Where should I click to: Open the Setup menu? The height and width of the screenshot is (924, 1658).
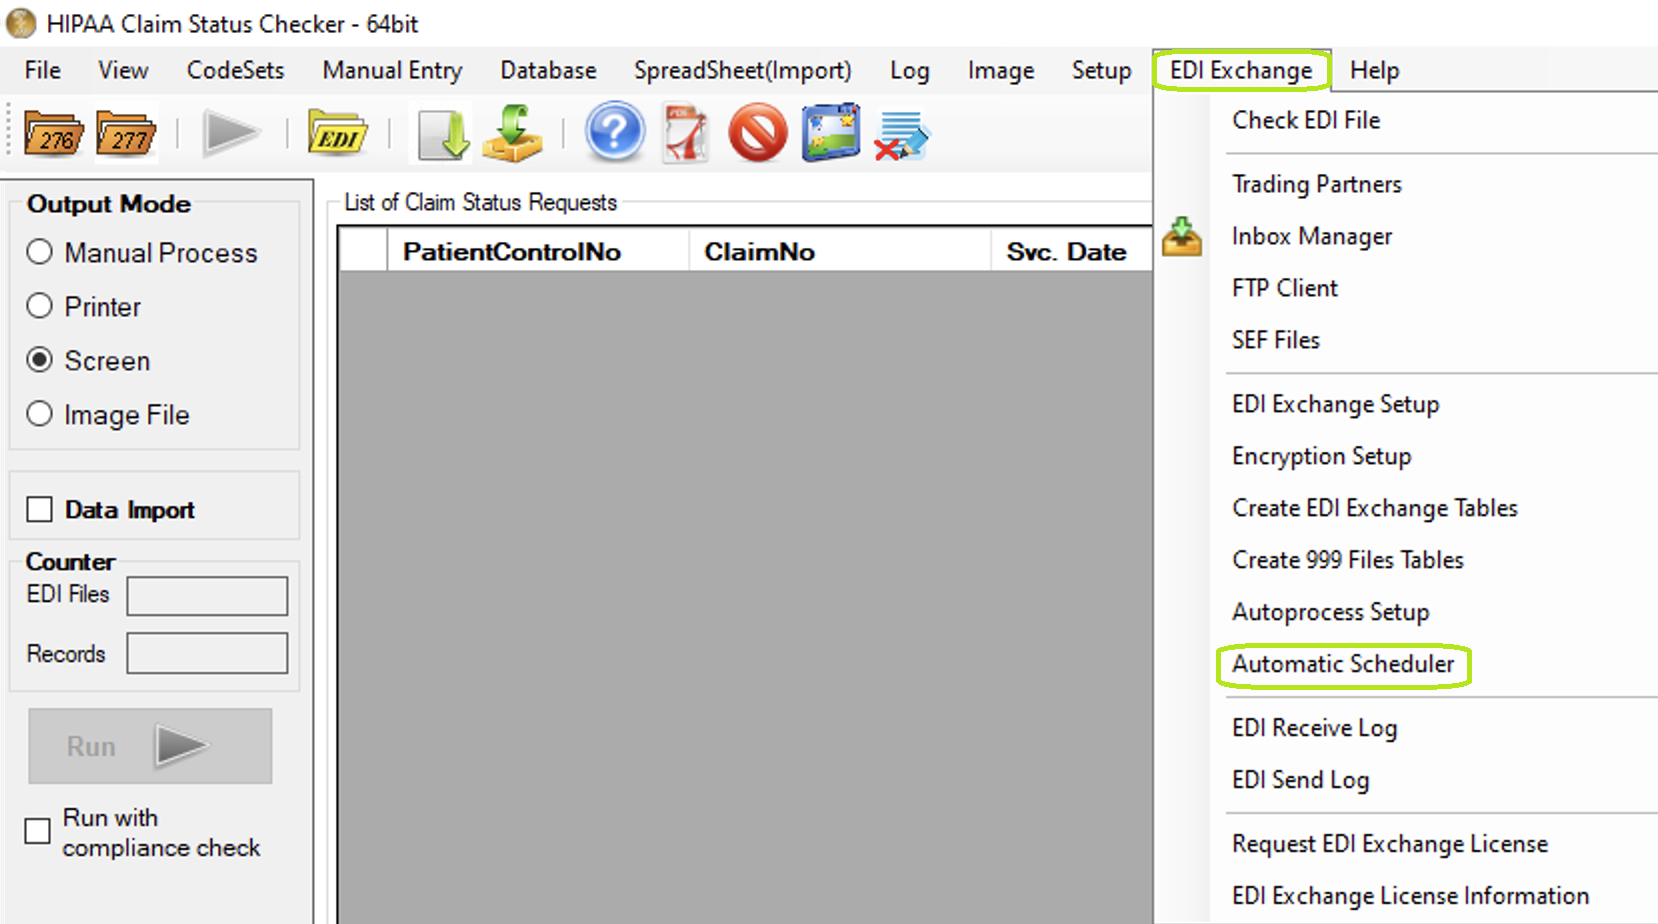pyautogui.click(x=1102, y=70)
